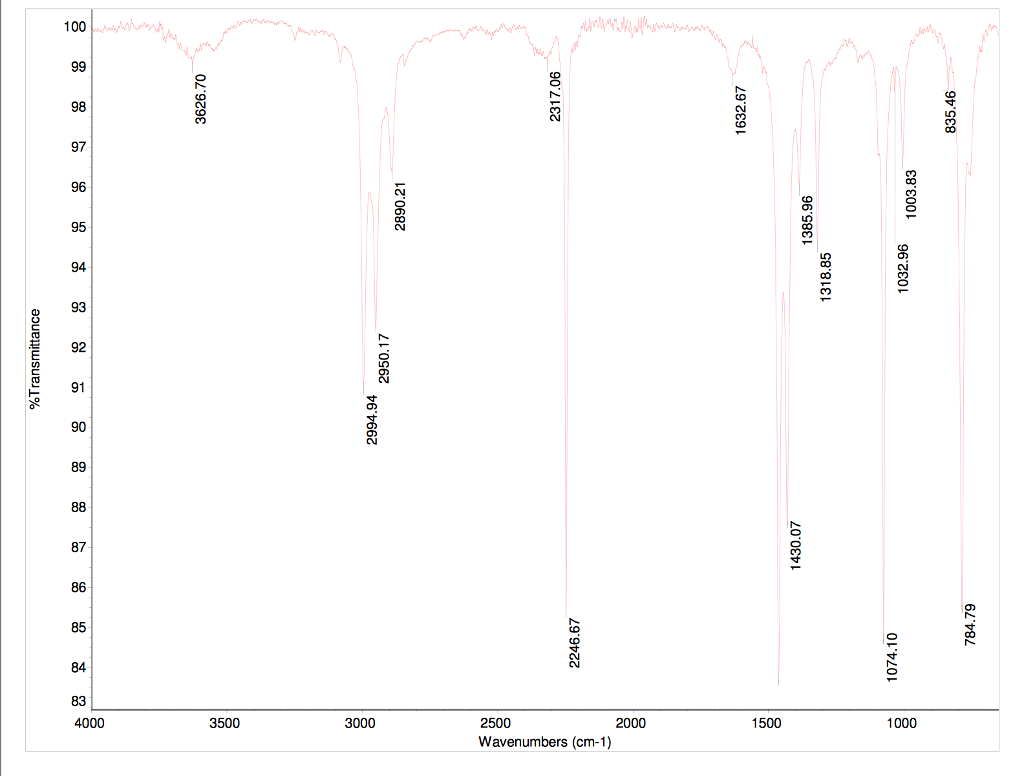Image resolution: width=1024 pixels, height=776 pixels.
Task: Select the 1074.10 peak label
Action: click(890, 656)
